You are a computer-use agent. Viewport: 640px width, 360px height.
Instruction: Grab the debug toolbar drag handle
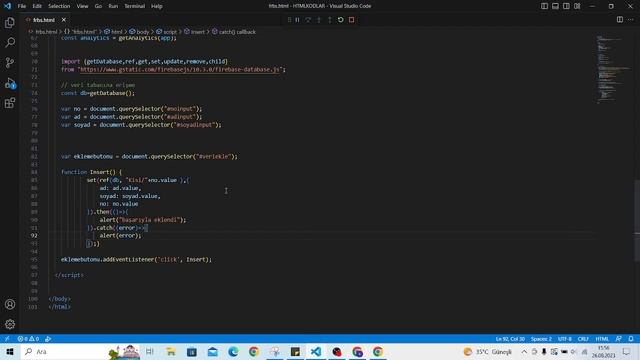tap(289, 20)
